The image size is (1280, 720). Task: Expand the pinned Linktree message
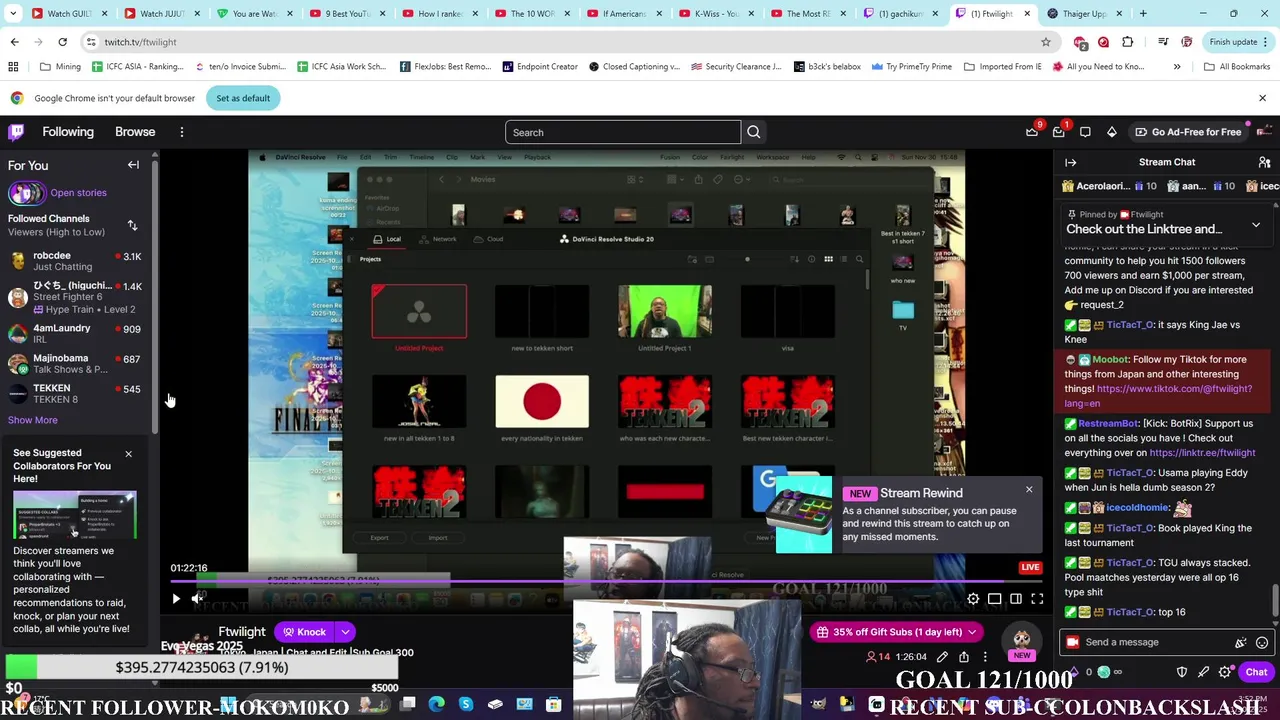pos(1256,225)
